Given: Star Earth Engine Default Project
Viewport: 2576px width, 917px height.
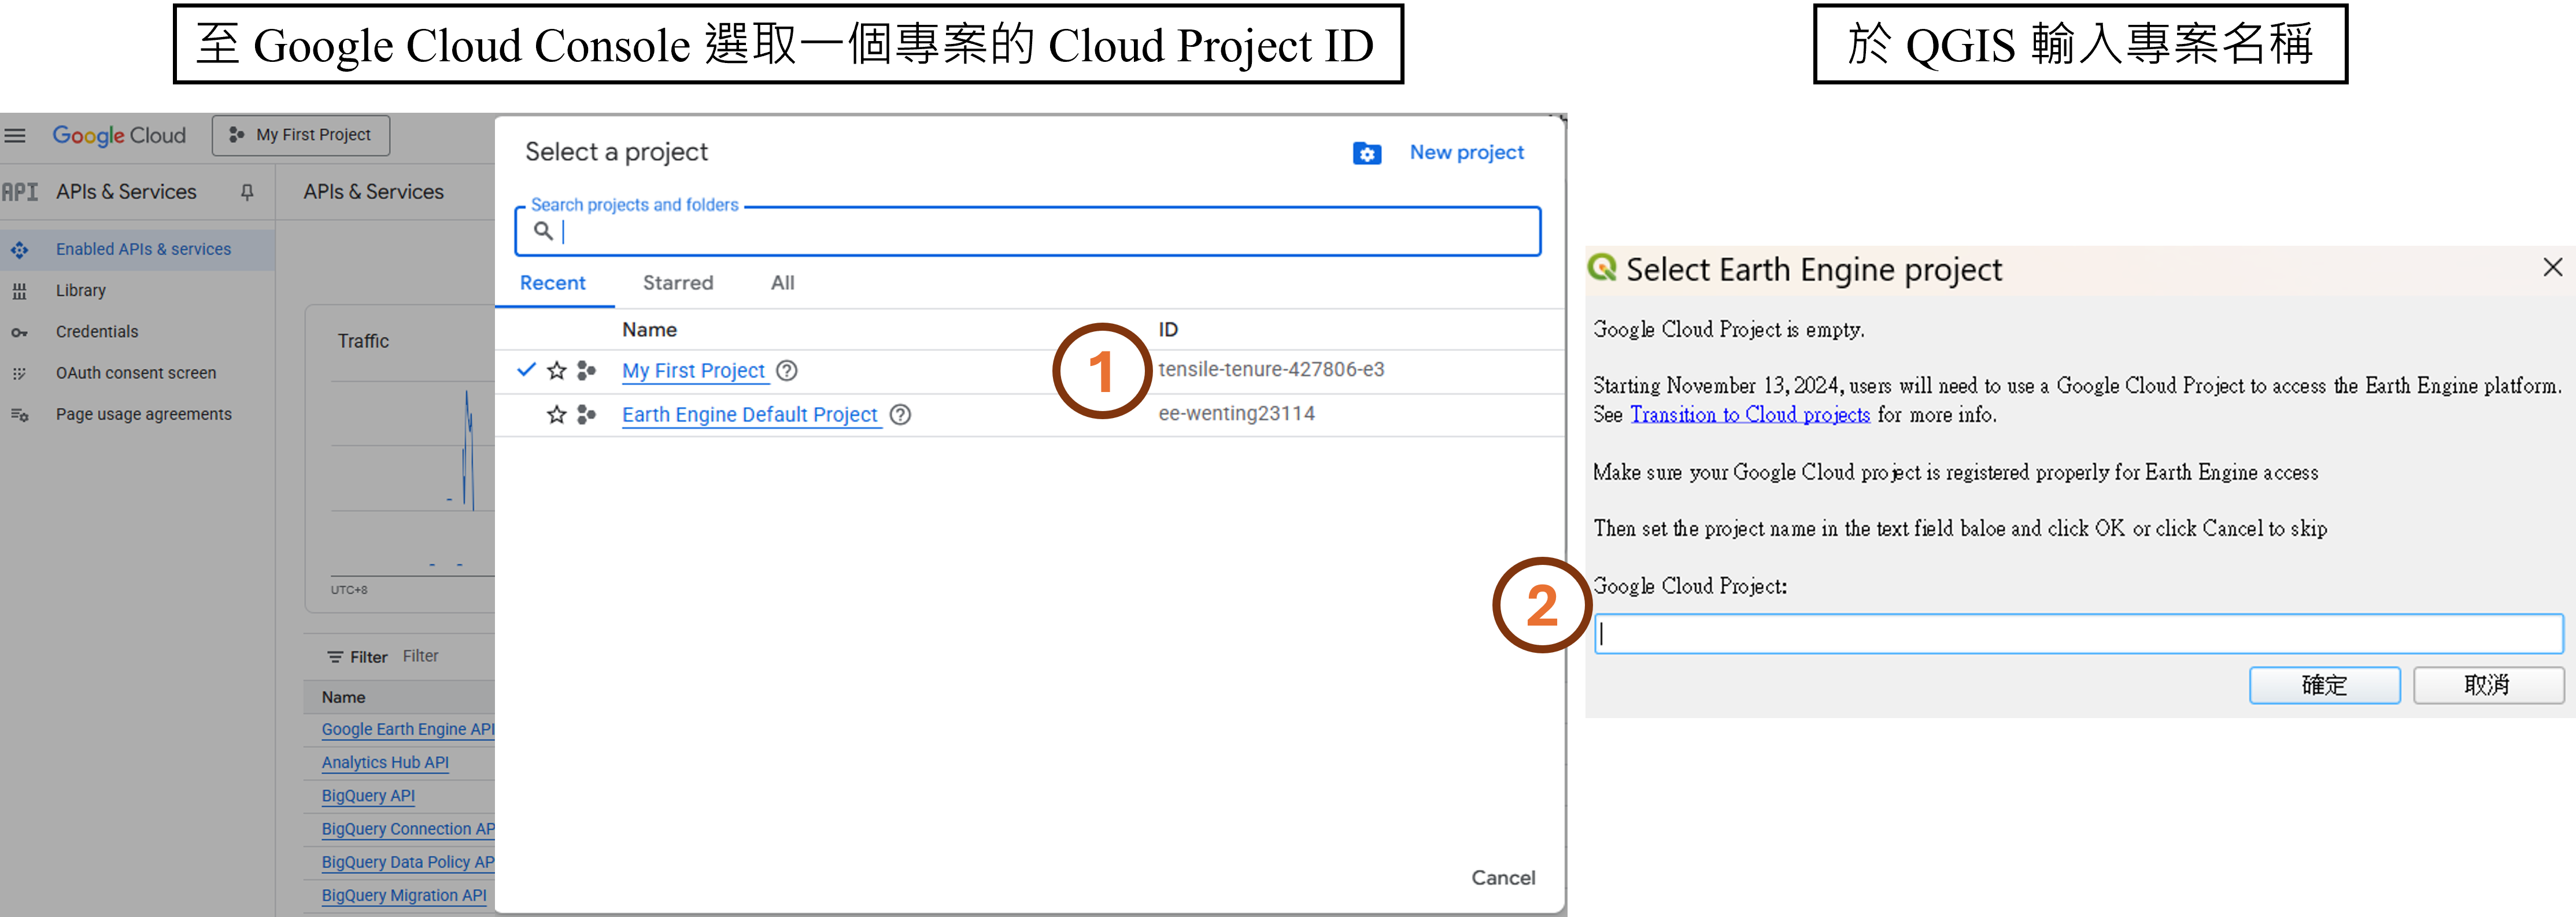Looking at the screenshot, I should 557,415.
